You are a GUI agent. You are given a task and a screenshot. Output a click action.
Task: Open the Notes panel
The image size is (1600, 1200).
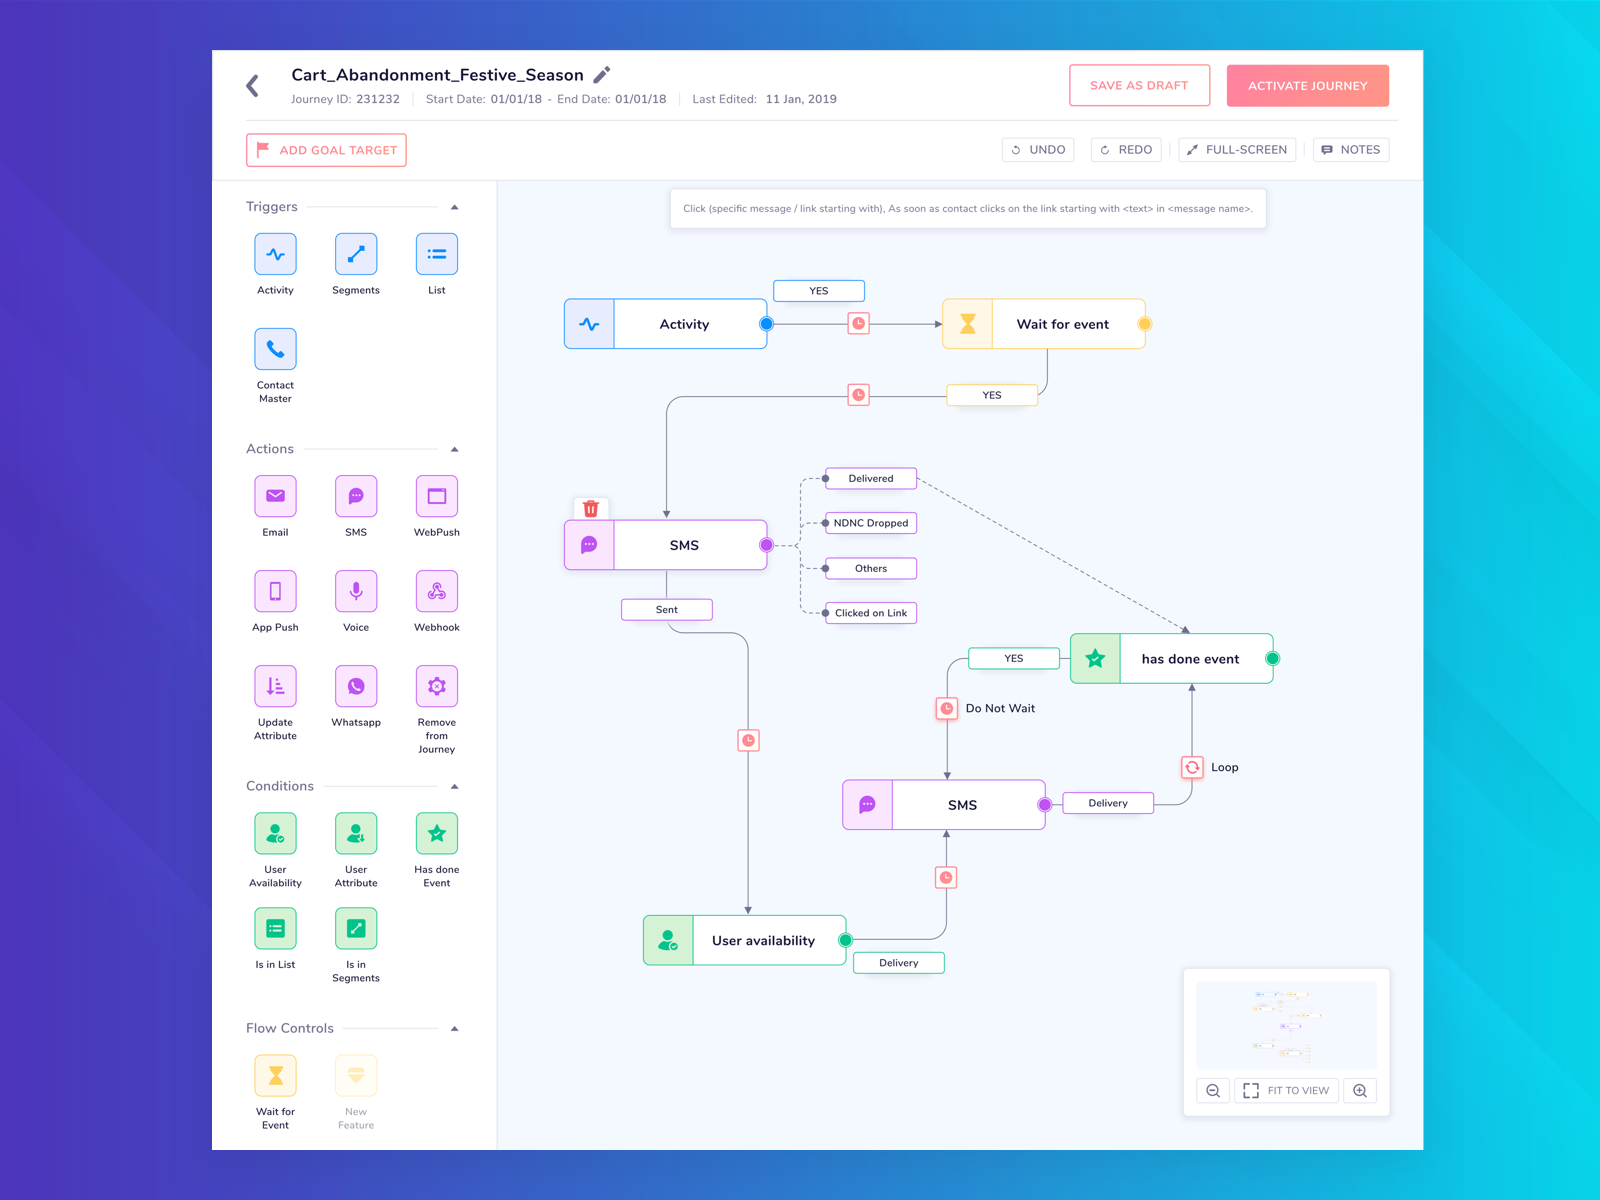[1351, 149]
